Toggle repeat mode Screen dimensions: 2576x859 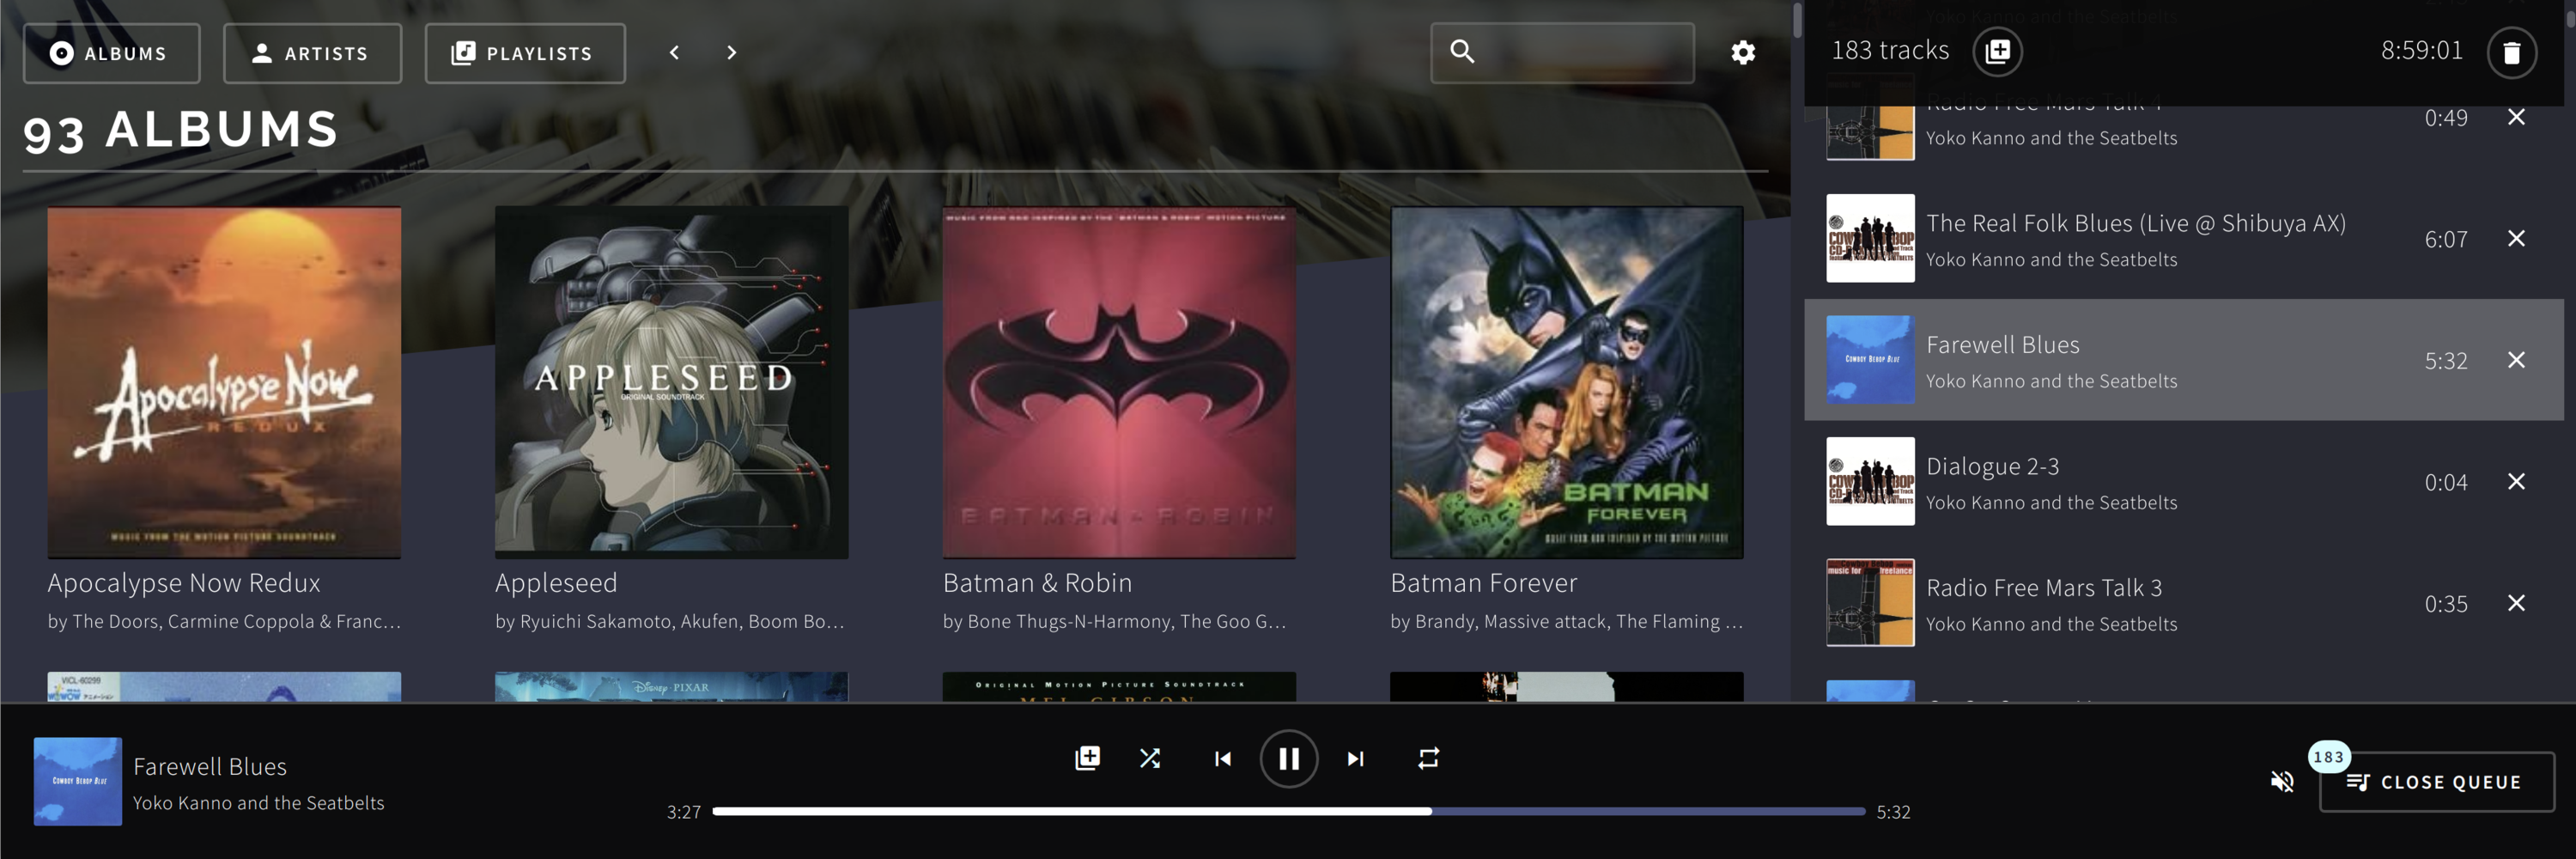click(1428, 758)
